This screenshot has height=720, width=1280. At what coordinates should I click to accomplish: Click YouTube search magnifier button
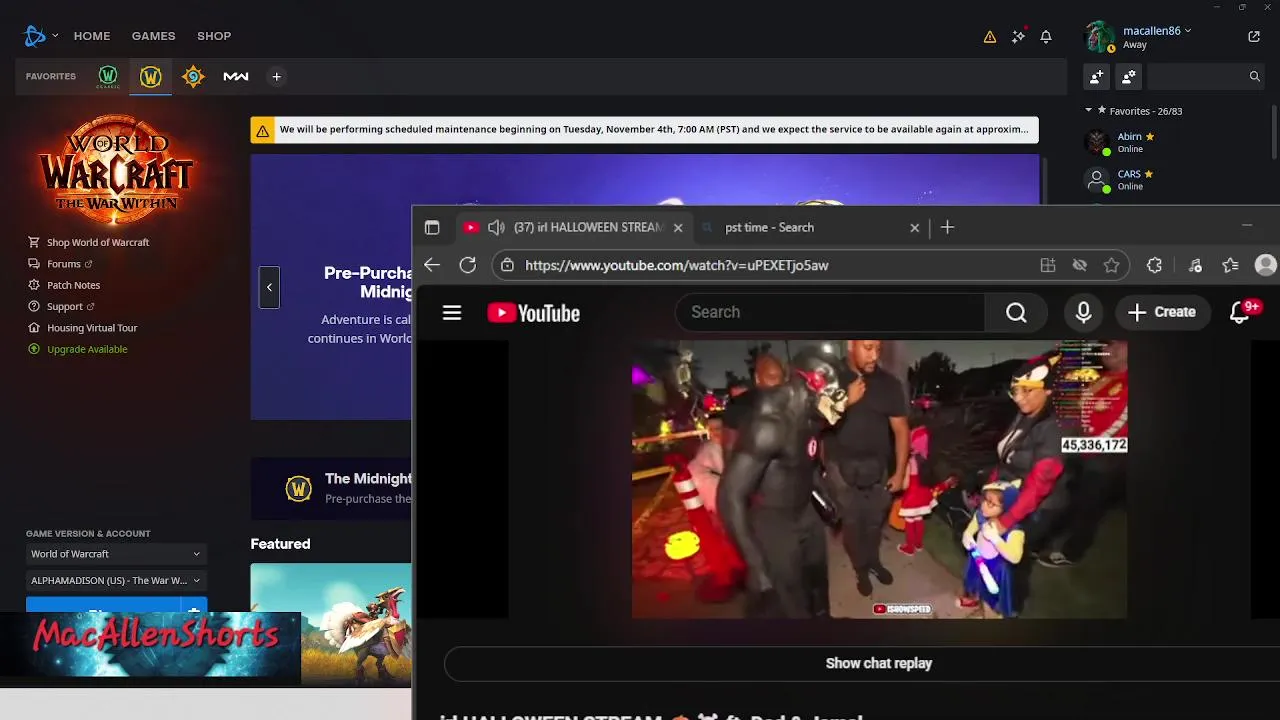[x=1016, y=313]
